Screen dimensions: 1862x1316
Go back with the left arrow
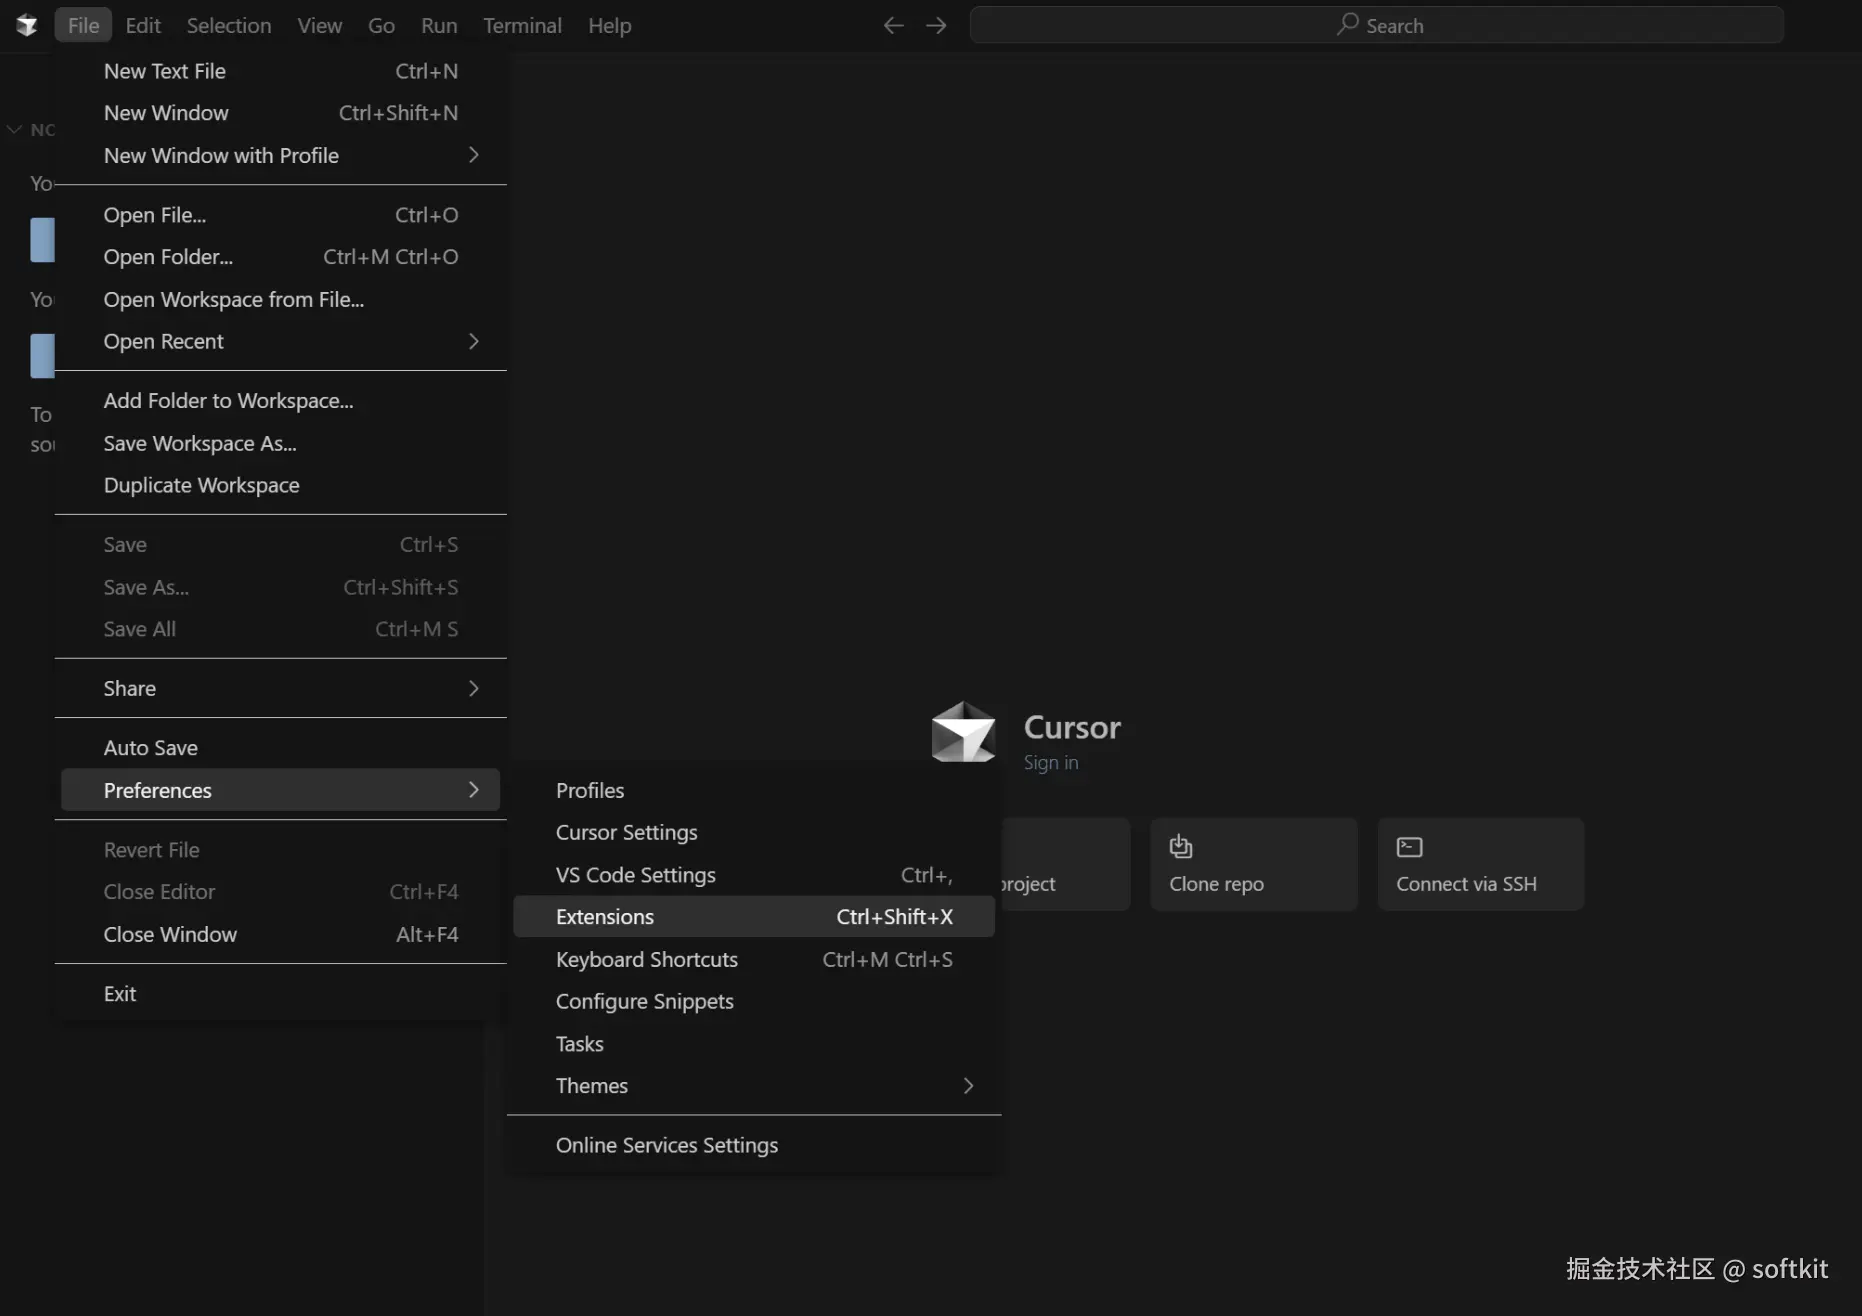893,25
